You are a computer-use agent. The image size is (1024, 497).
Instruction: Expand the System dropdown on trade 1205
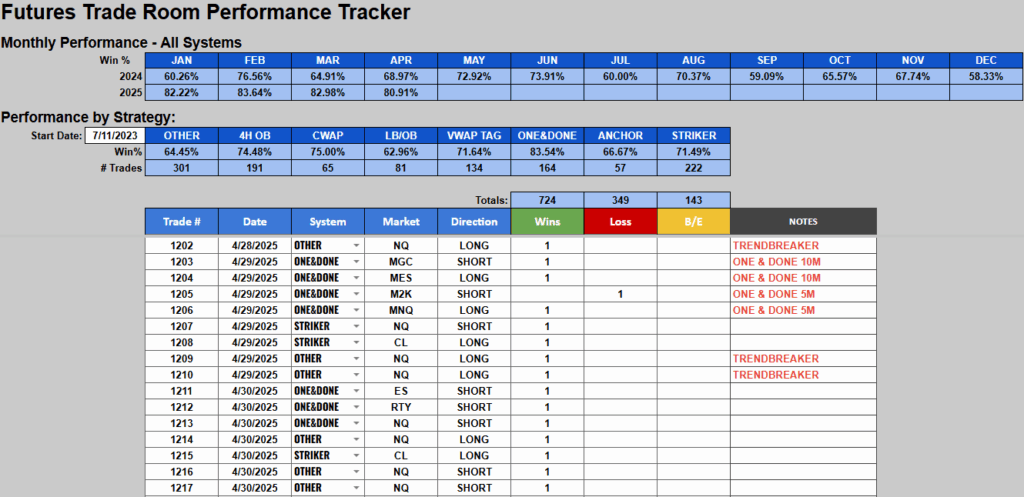pos(357,294)
